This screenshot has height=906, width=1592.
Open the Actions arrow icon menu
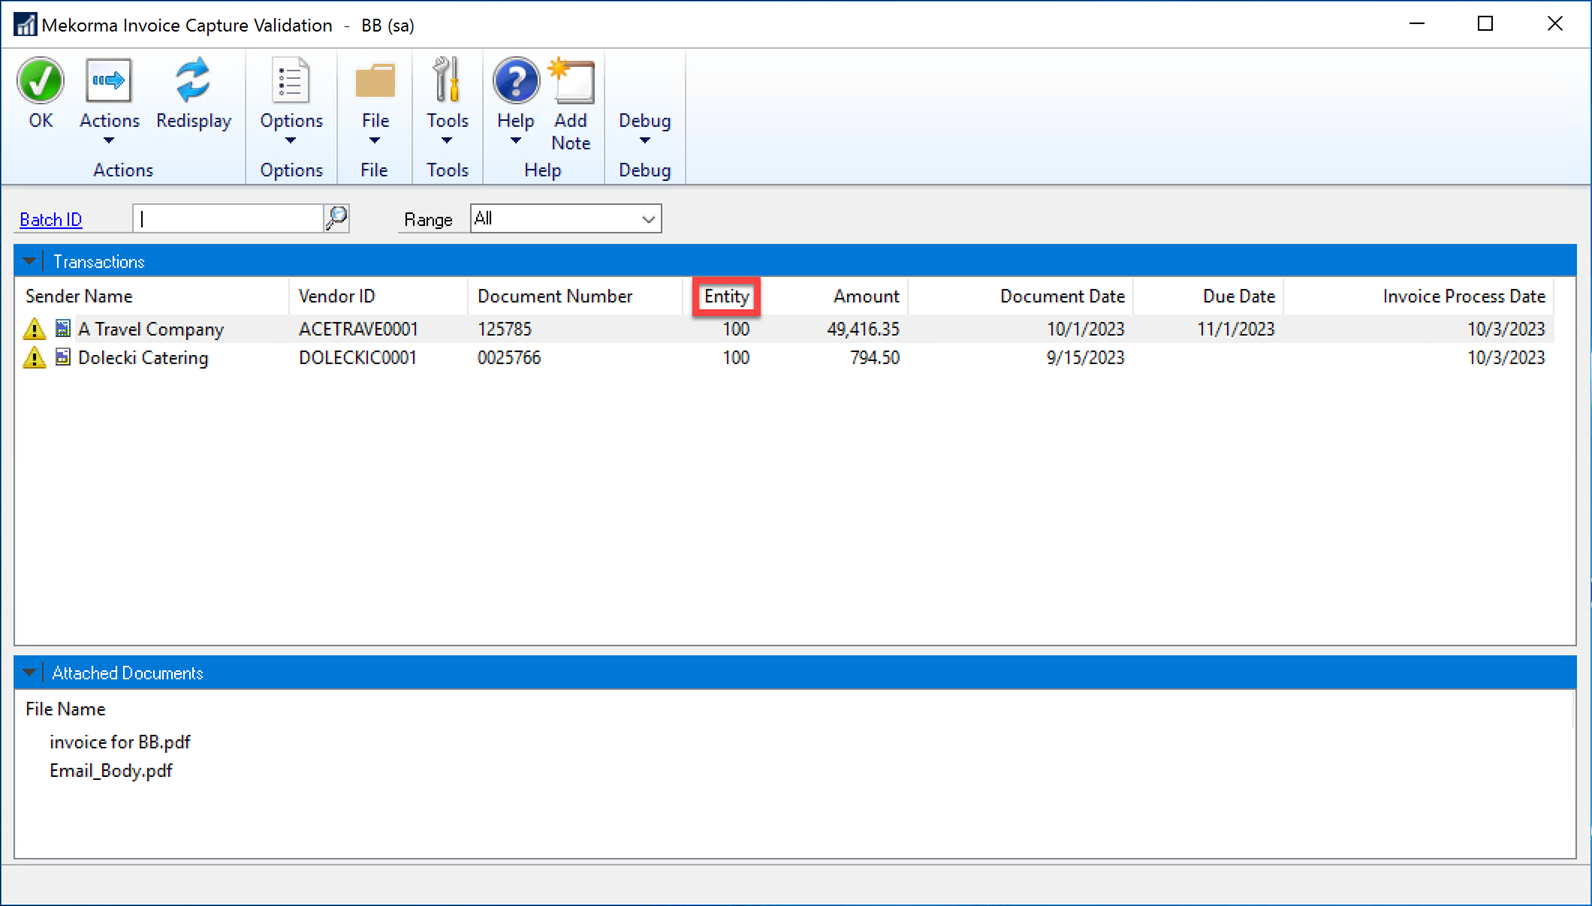coord(108,81)
